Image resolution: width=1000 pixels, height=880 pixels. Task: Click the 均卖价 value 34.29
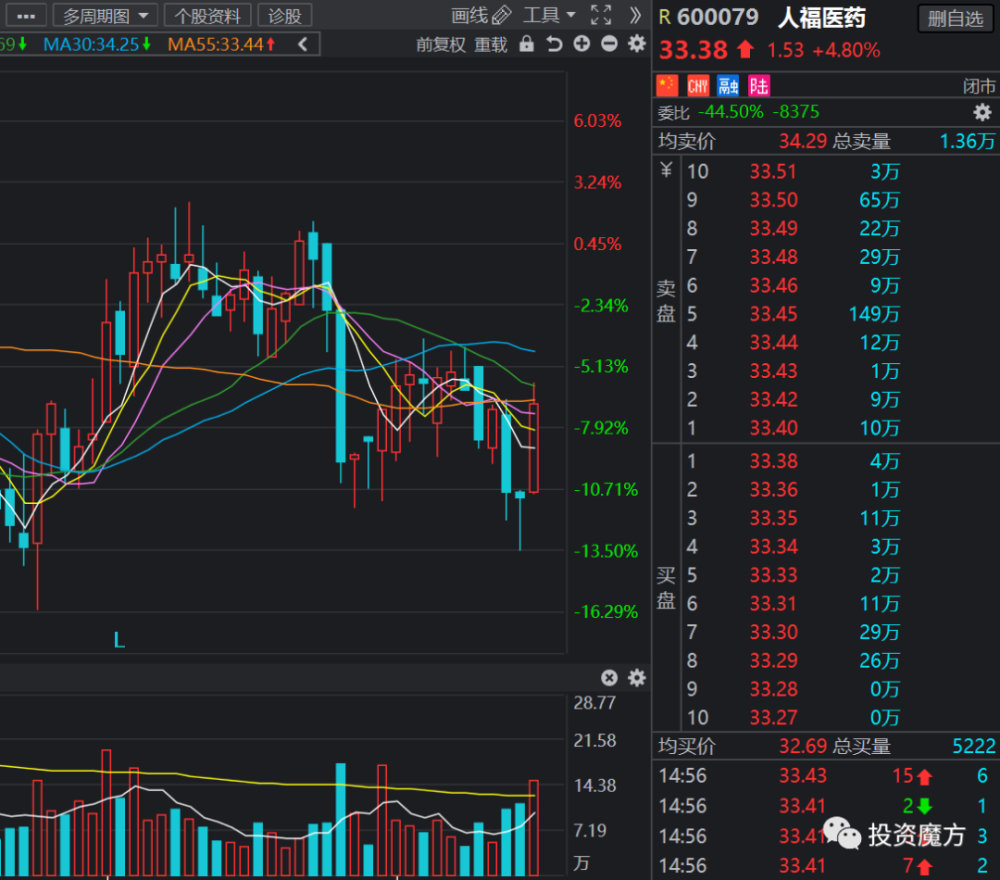[802, 141]
